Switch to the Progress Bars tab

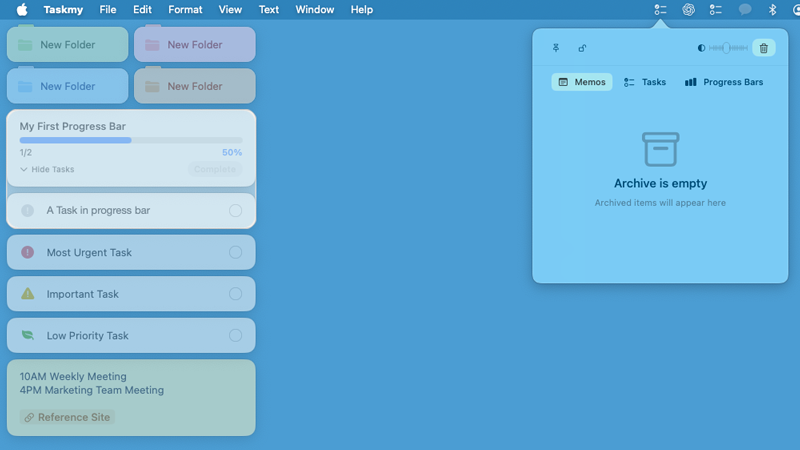pos(724,82)
